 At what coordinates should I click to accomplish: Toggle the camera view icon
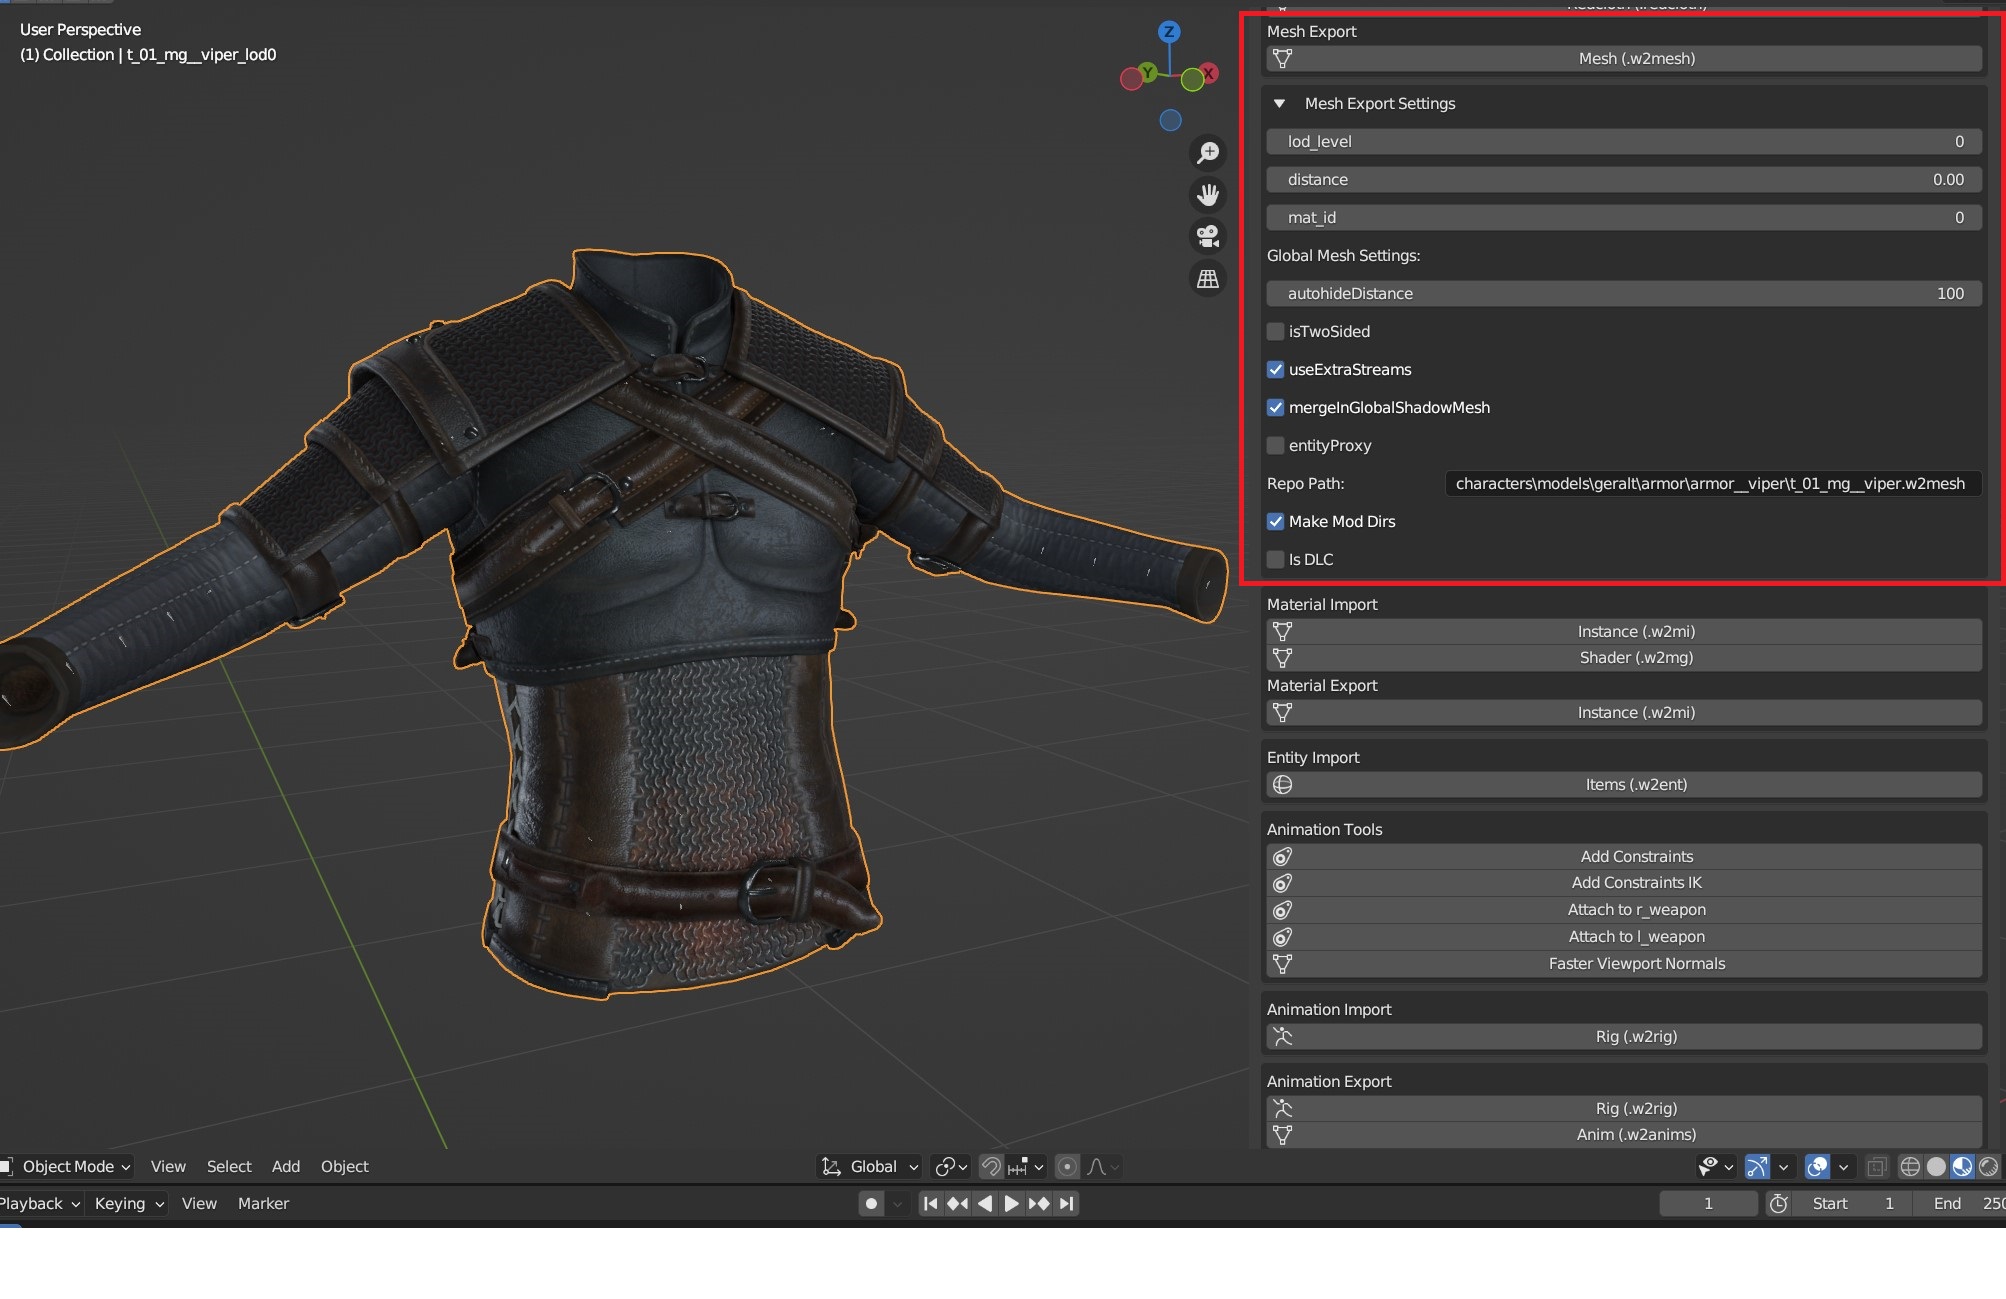(1208, 236)
